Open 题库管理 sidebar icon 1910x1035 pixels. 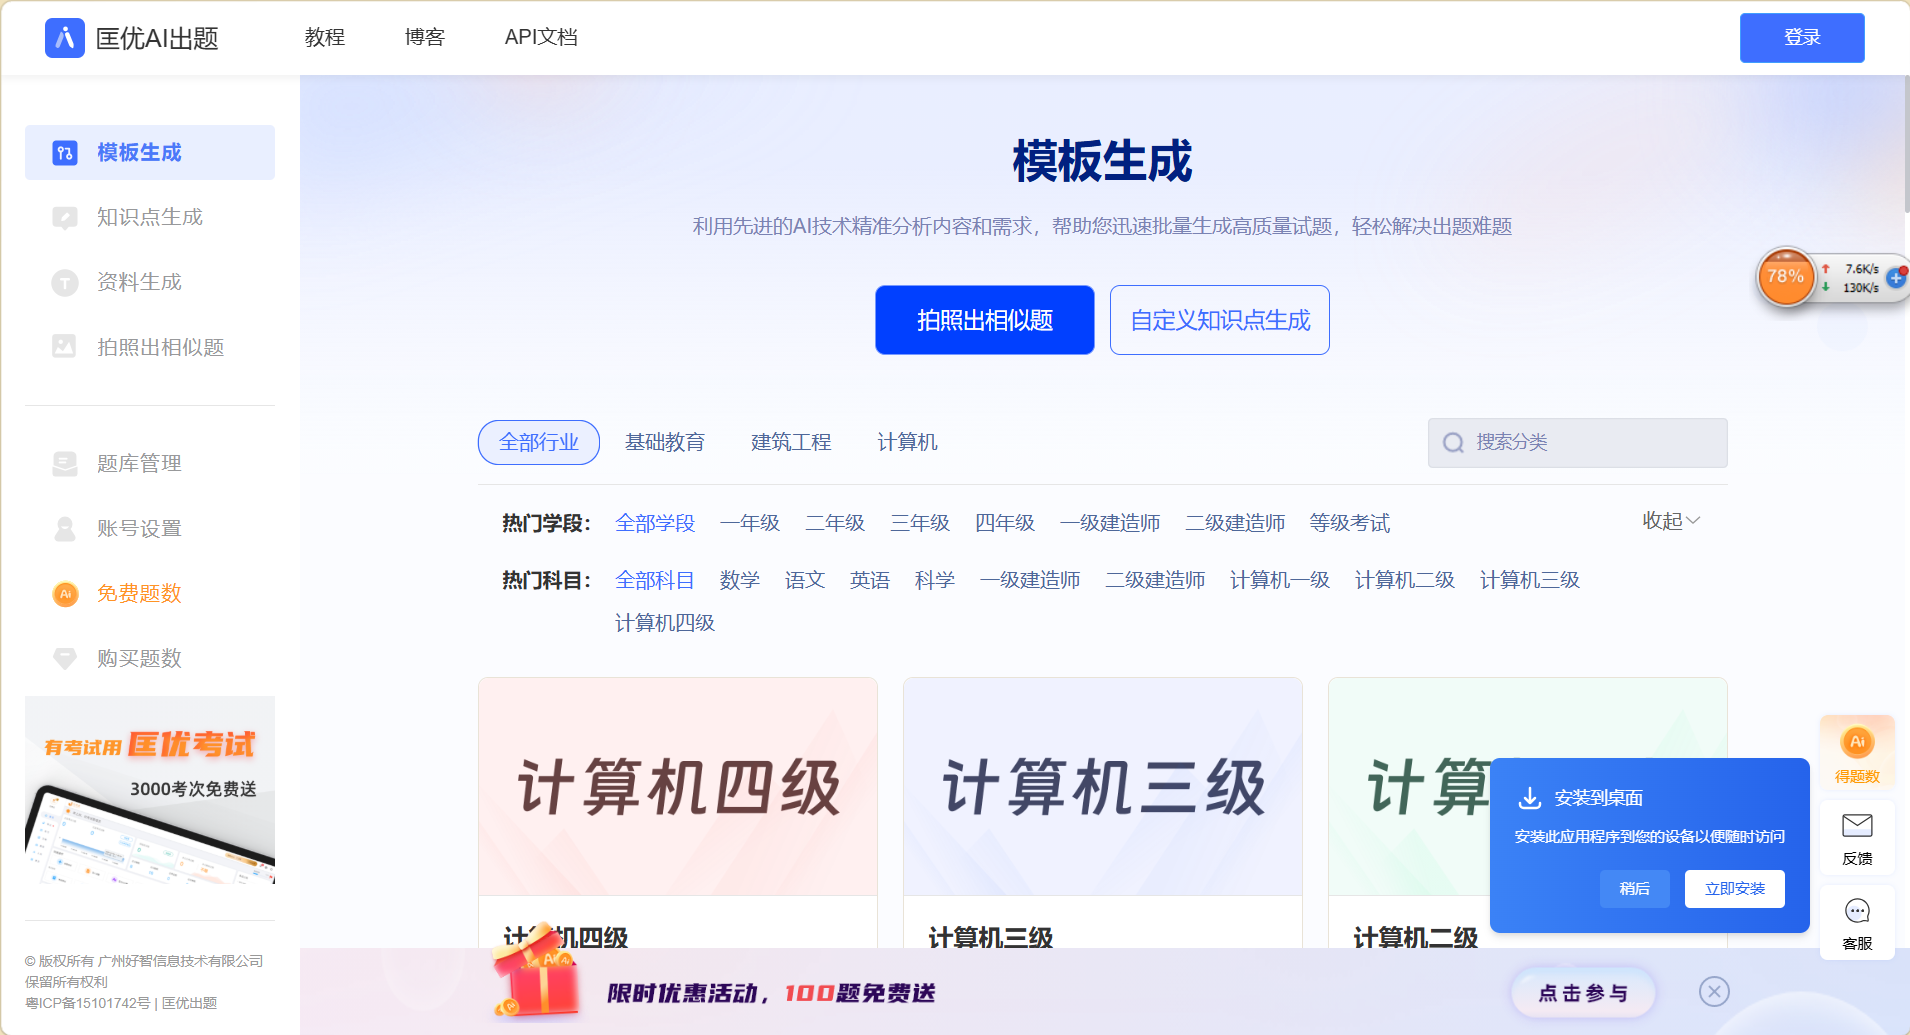pyautogui.click(x=65, y=464)
